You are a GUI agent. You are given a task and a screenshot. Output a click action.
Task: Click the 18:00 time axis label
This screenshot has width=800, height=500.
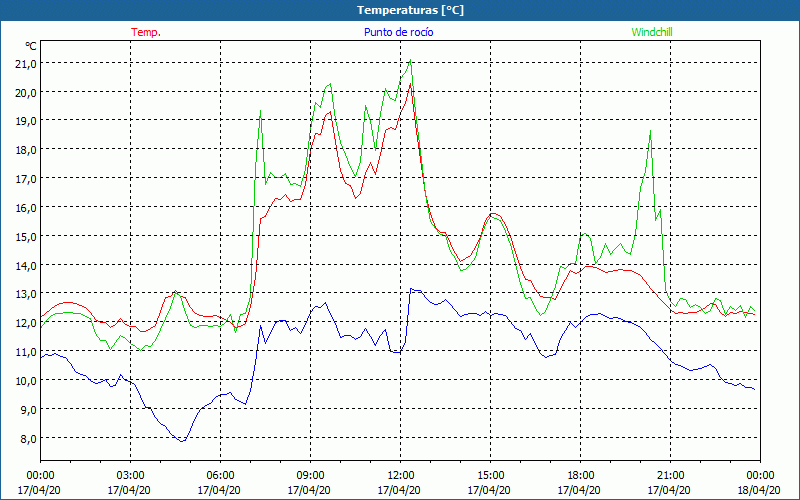[580, 476]
